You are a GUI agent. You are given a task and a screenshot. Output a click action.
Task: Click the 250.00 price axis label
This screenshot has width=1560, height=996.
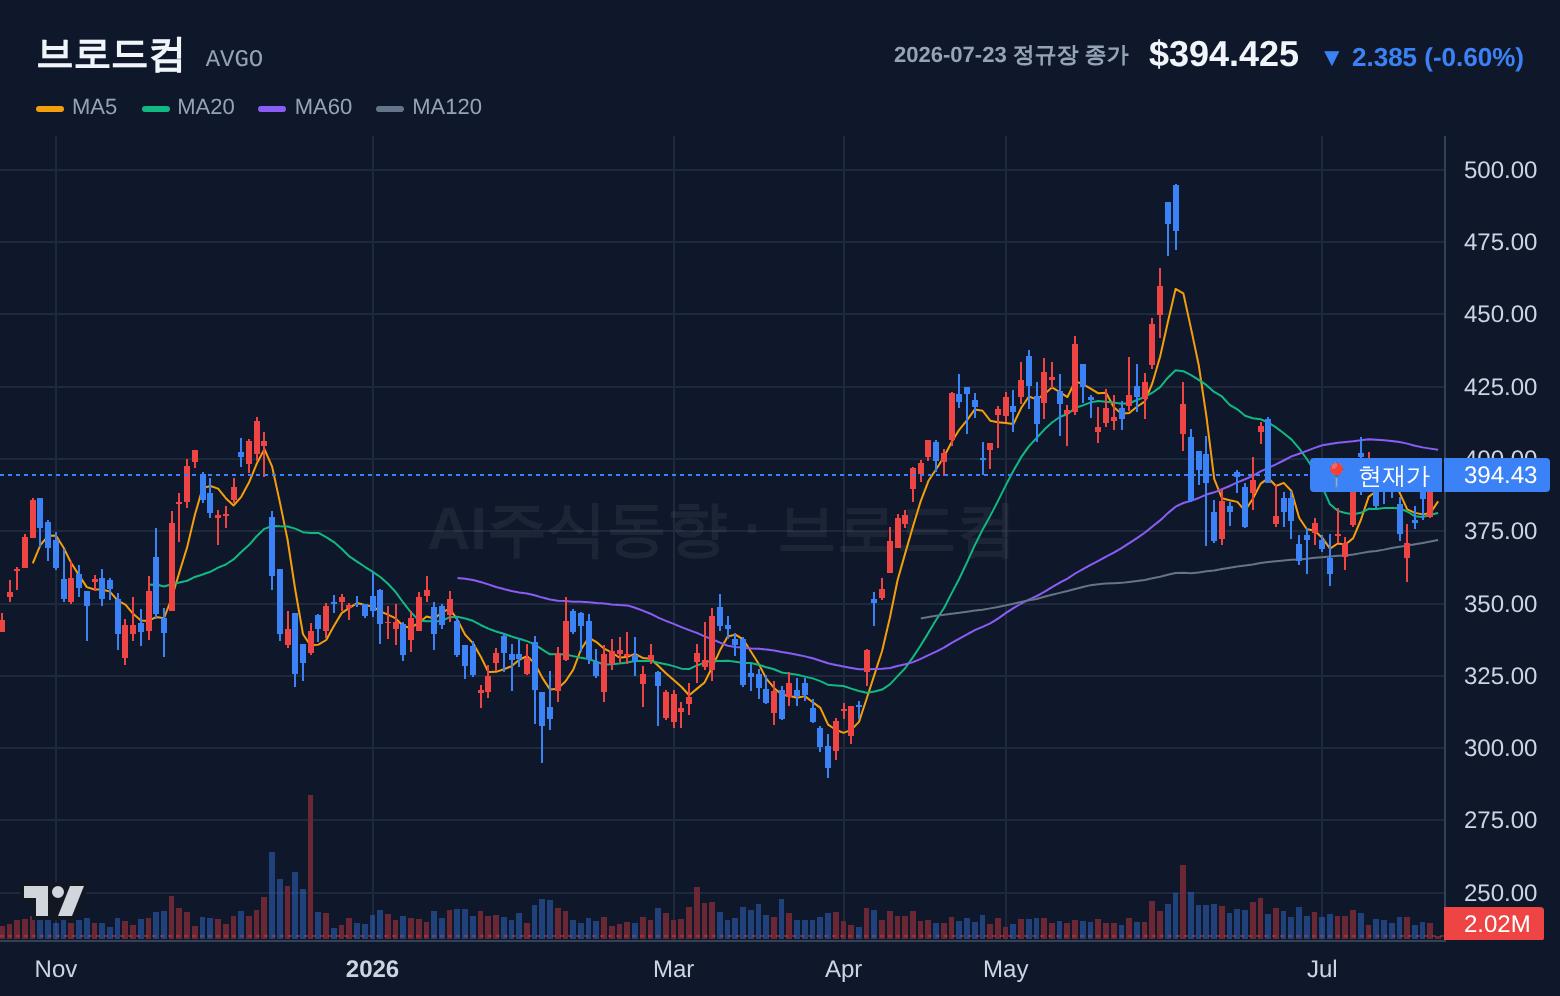click(1500, 893)
